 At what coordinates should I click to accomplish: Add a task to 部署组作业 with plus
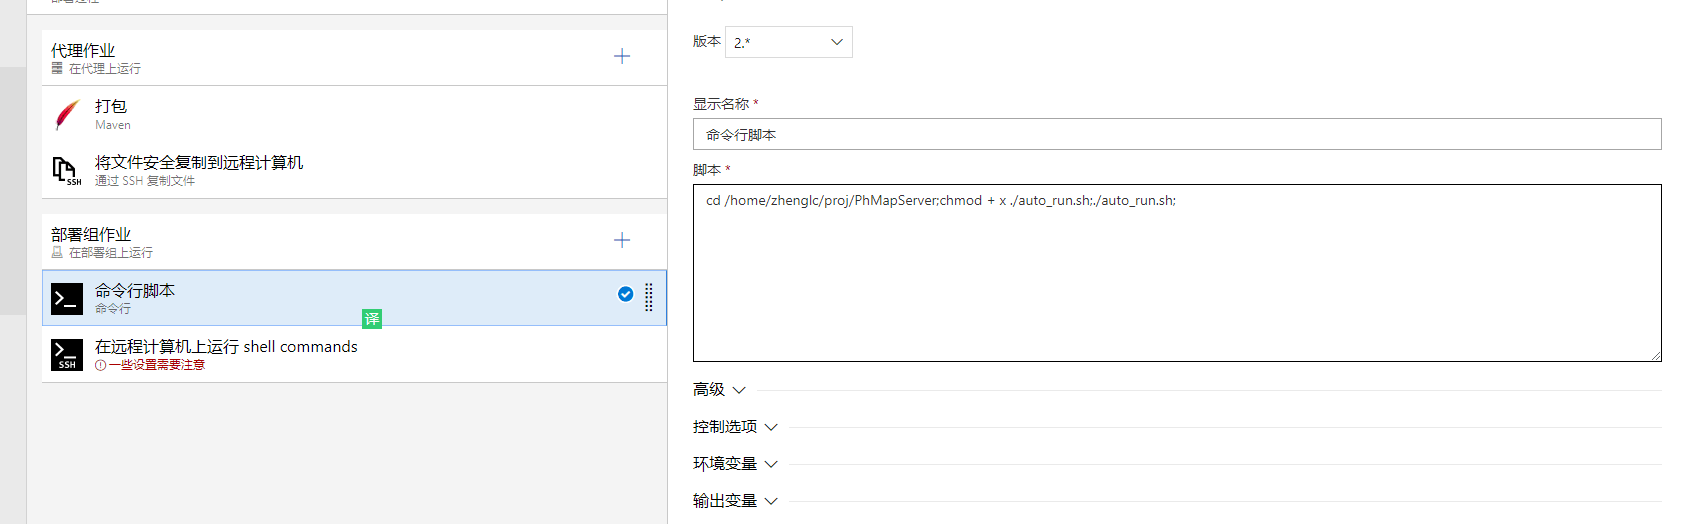point(622,240)
